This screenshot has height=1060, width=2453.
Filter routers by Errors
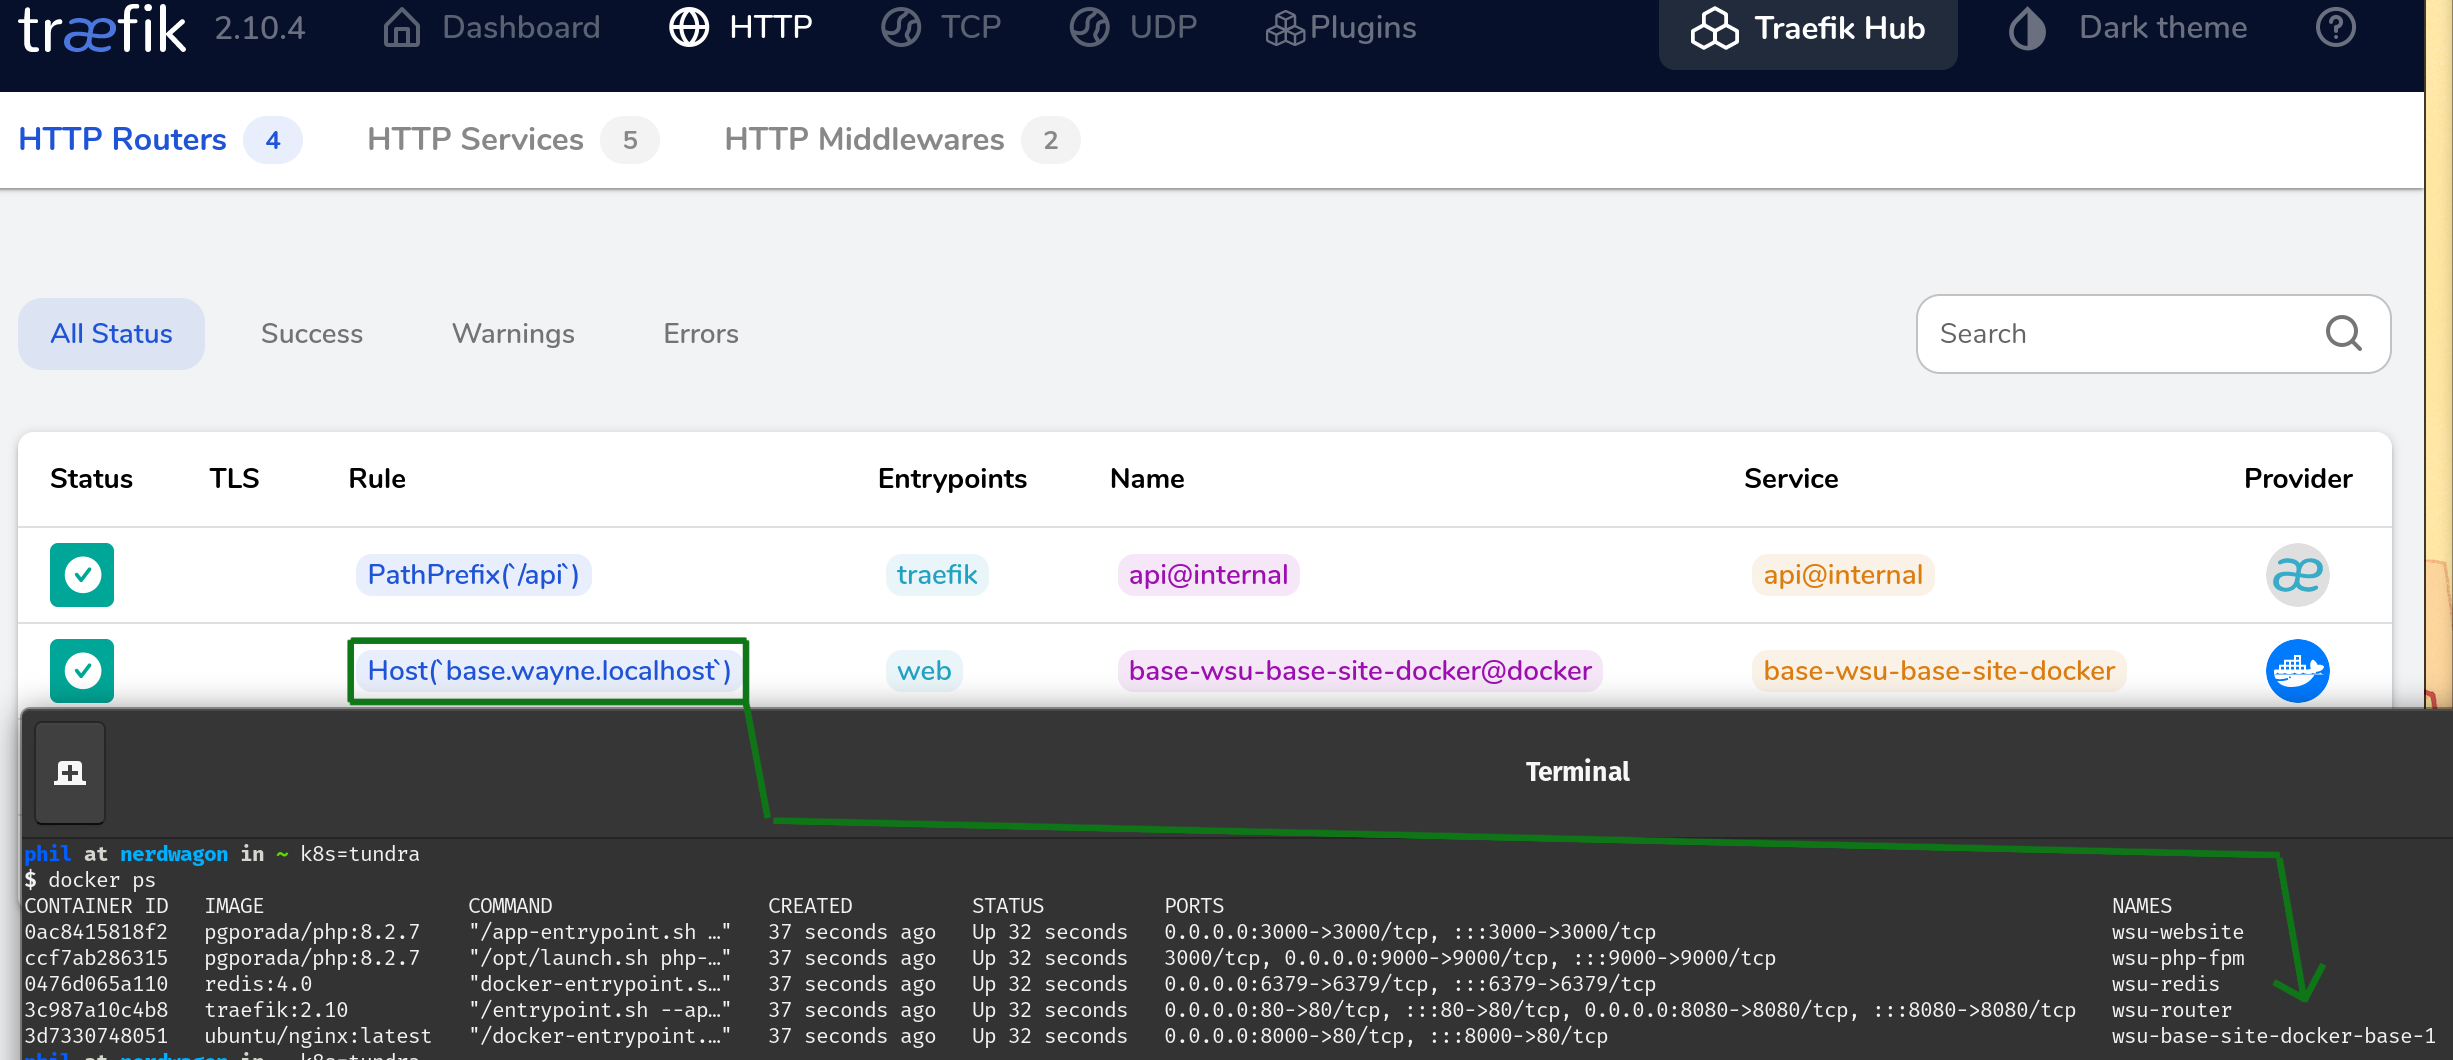(701, 334)
